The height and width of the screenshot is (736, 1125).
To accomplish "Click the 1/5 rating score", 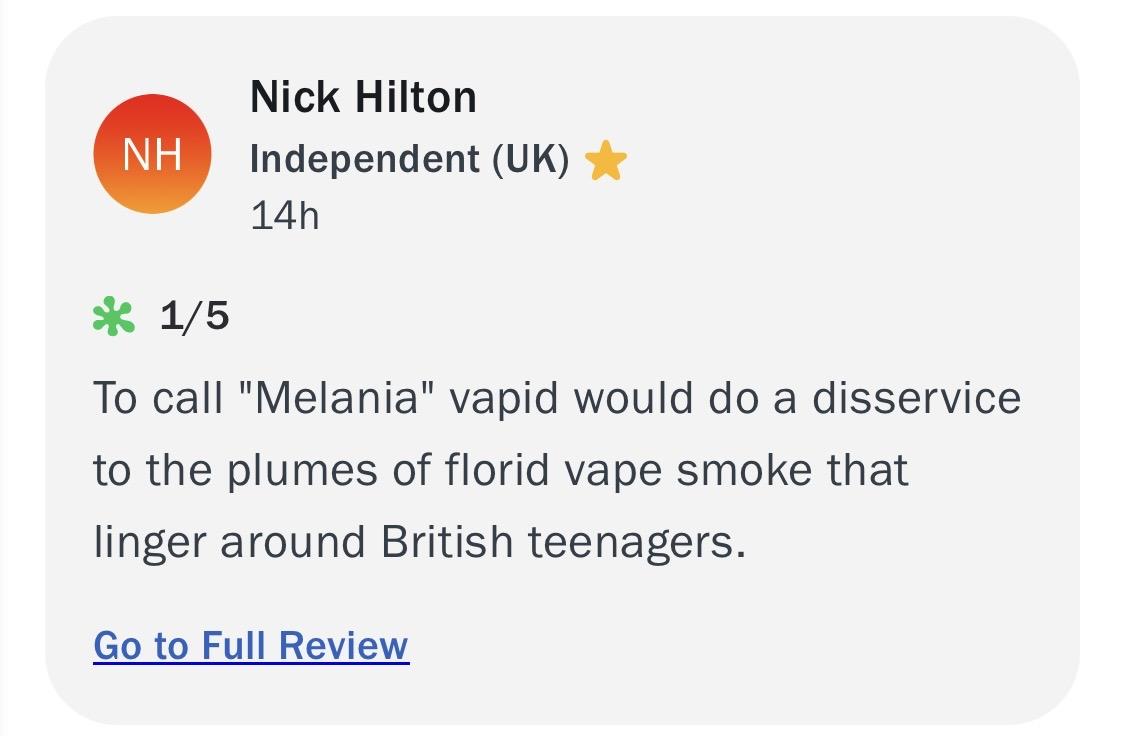I will click(194, 317).
